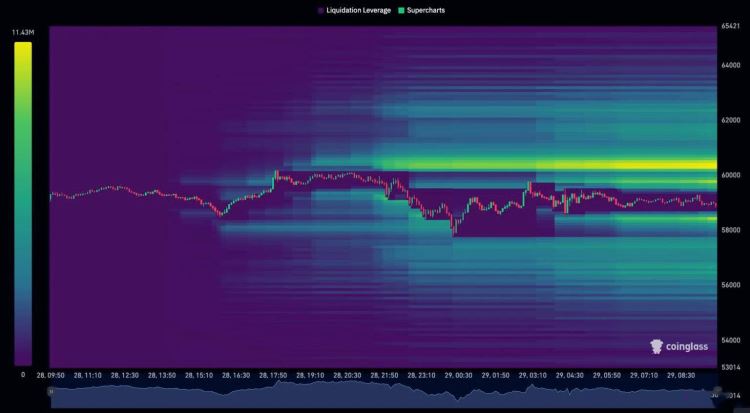Image resolution: width=750 pixels, height=413 pixels.
Task: Click the purple Liquidation Leverage legend marker
Action: point(321,11)
